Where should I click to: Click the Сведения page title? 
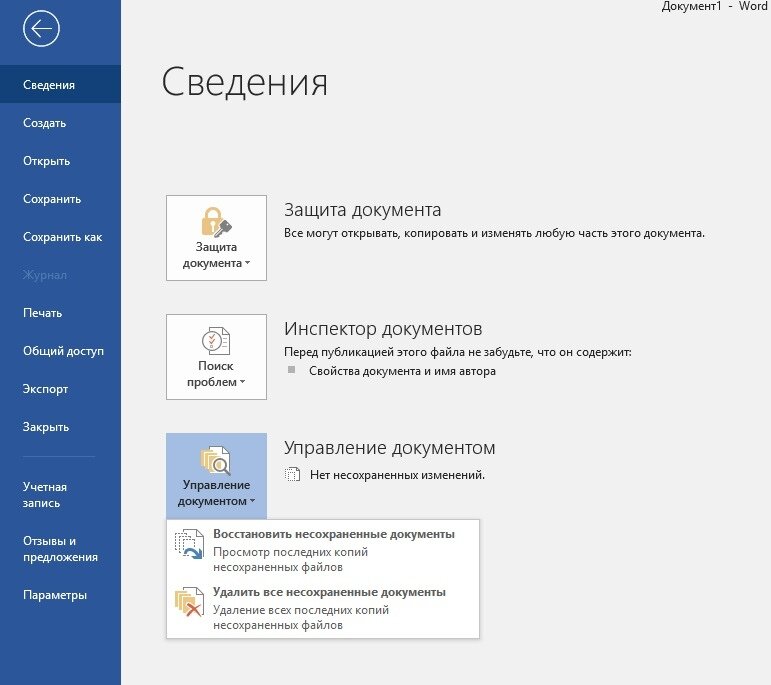click(x=244, y=82)
